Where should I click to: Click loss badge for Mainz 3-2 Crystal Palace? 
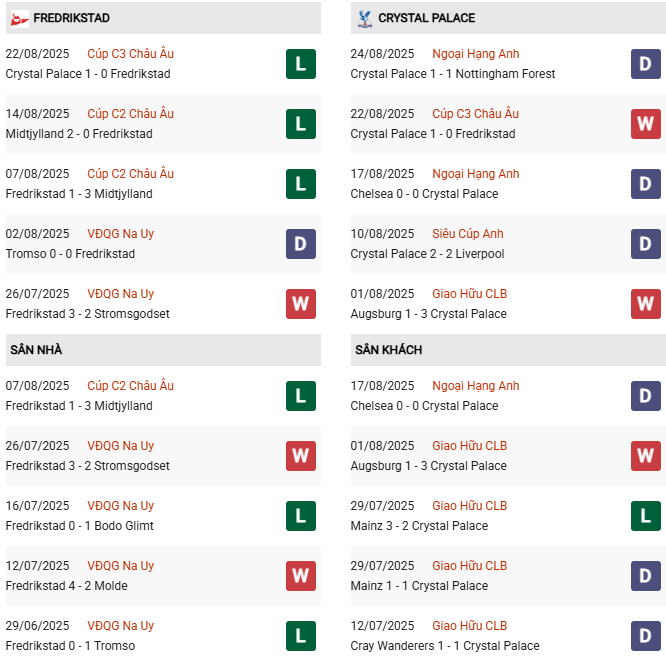coord(645,516)
